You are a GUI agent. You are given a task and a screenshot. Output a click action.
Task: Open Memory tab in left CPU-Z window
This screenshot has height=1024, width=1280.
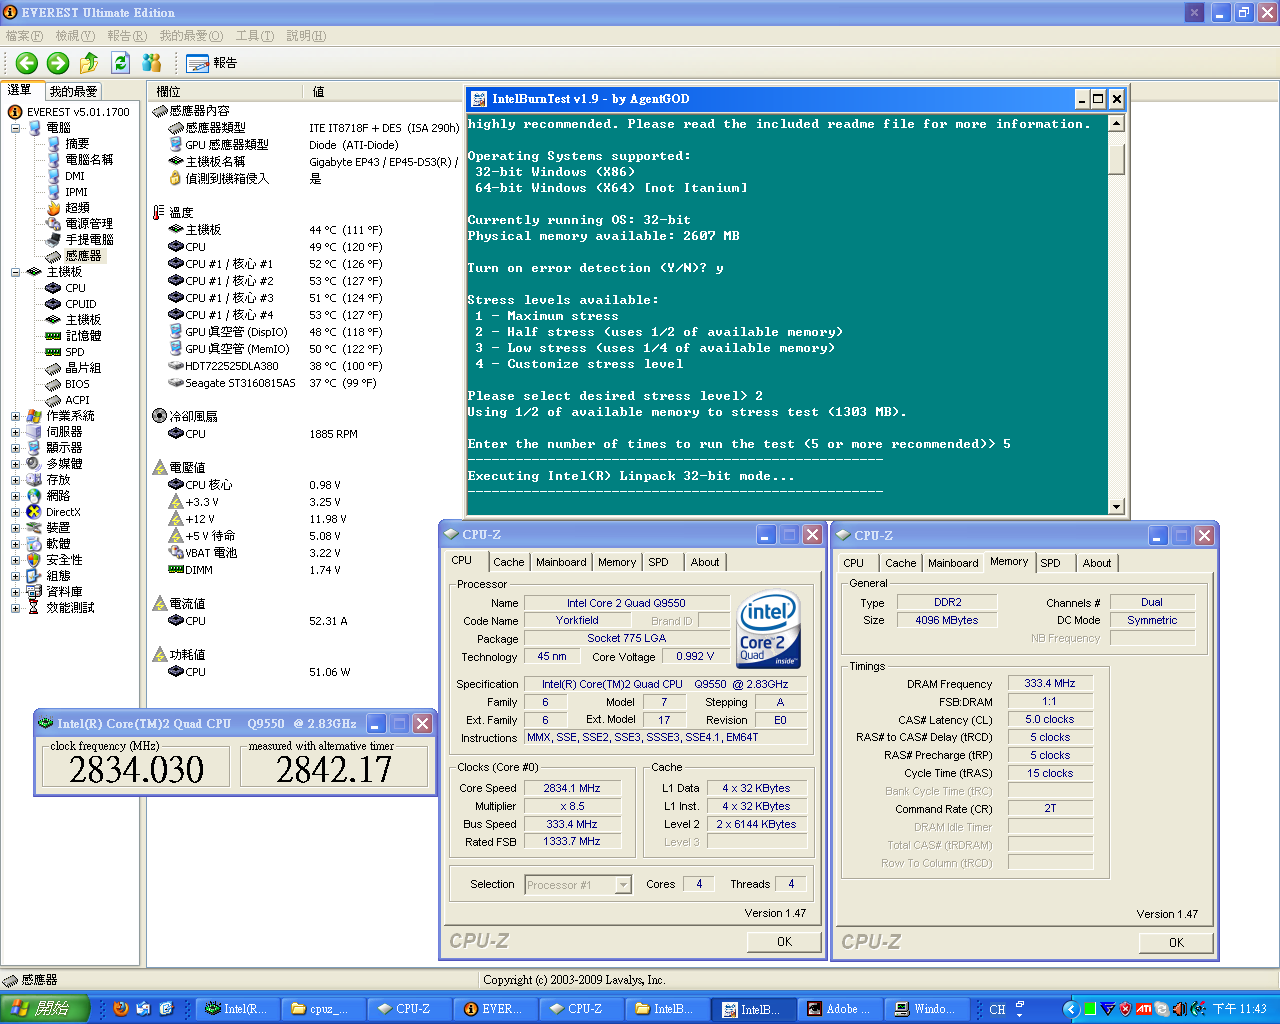coord(617,562)
